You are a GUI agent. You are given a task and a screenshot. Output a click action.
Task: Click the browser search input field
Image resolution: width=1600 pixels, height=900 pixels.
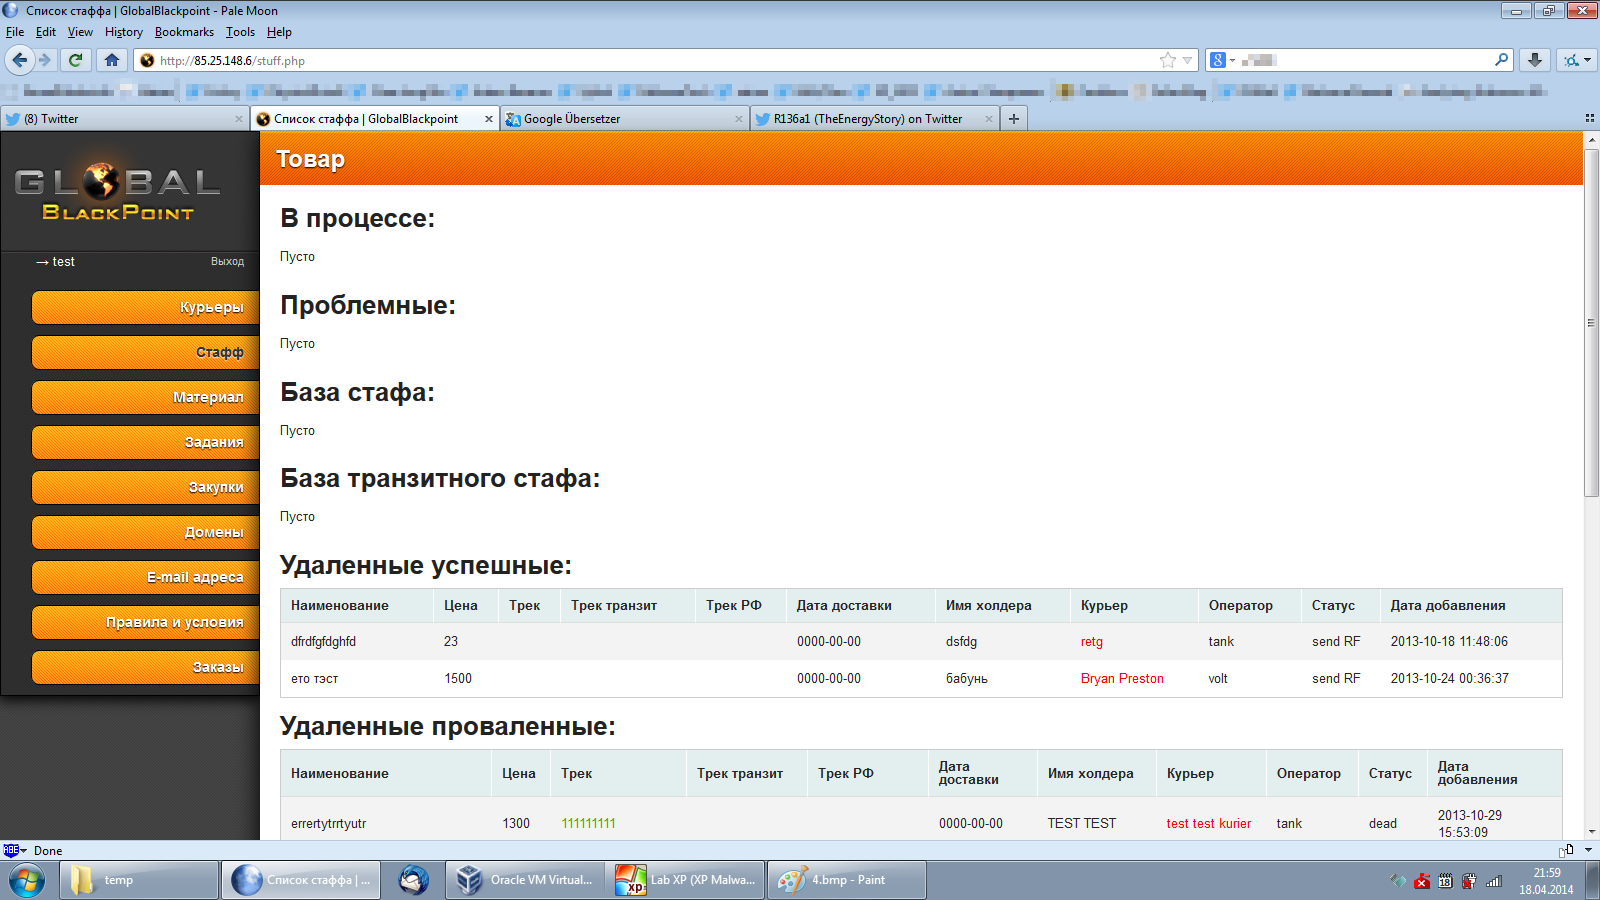point(1360,60)
